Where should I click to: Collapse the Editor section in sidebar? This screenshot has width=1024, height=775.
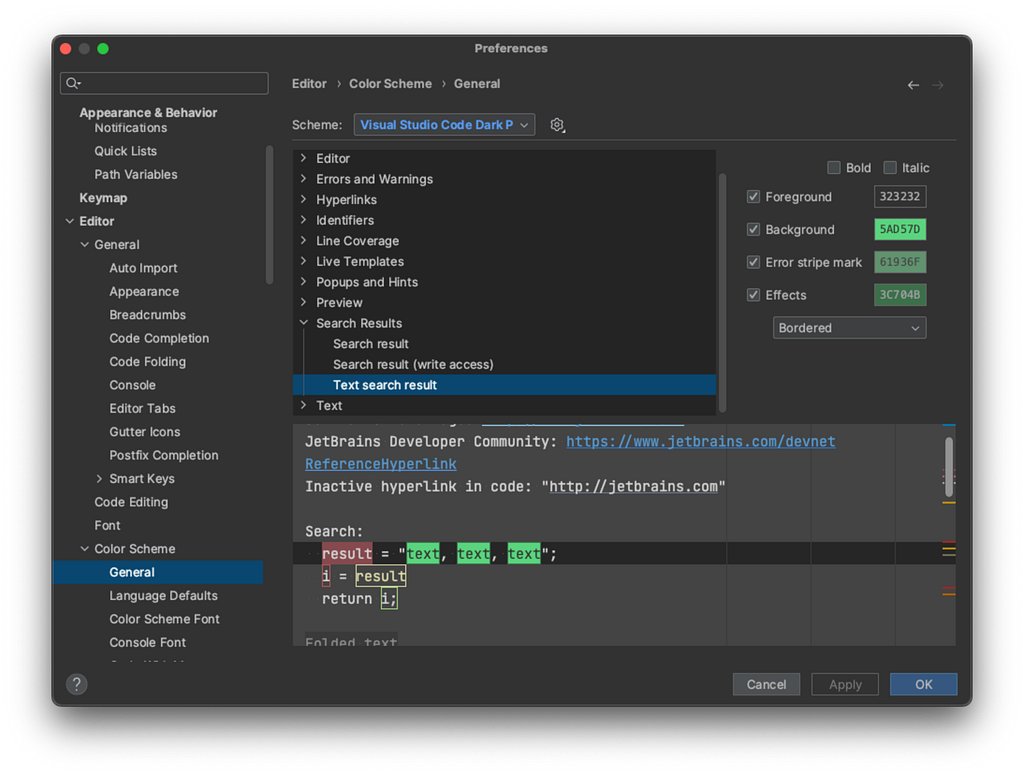70,221
